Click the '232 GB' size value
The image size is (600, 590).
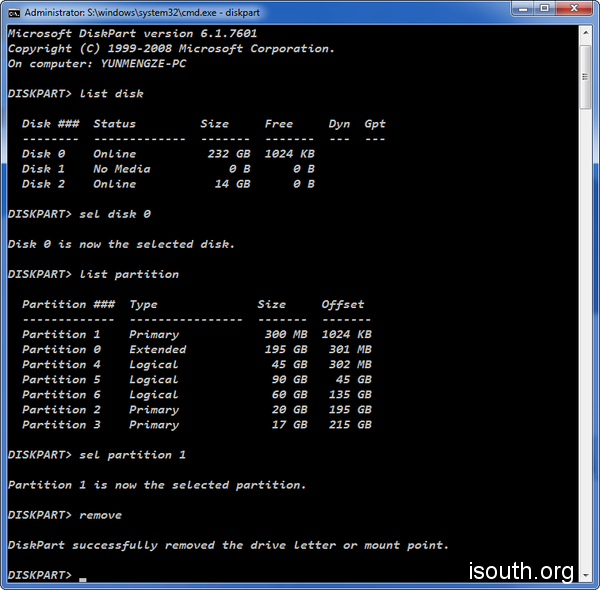click(x=229, y=154)
